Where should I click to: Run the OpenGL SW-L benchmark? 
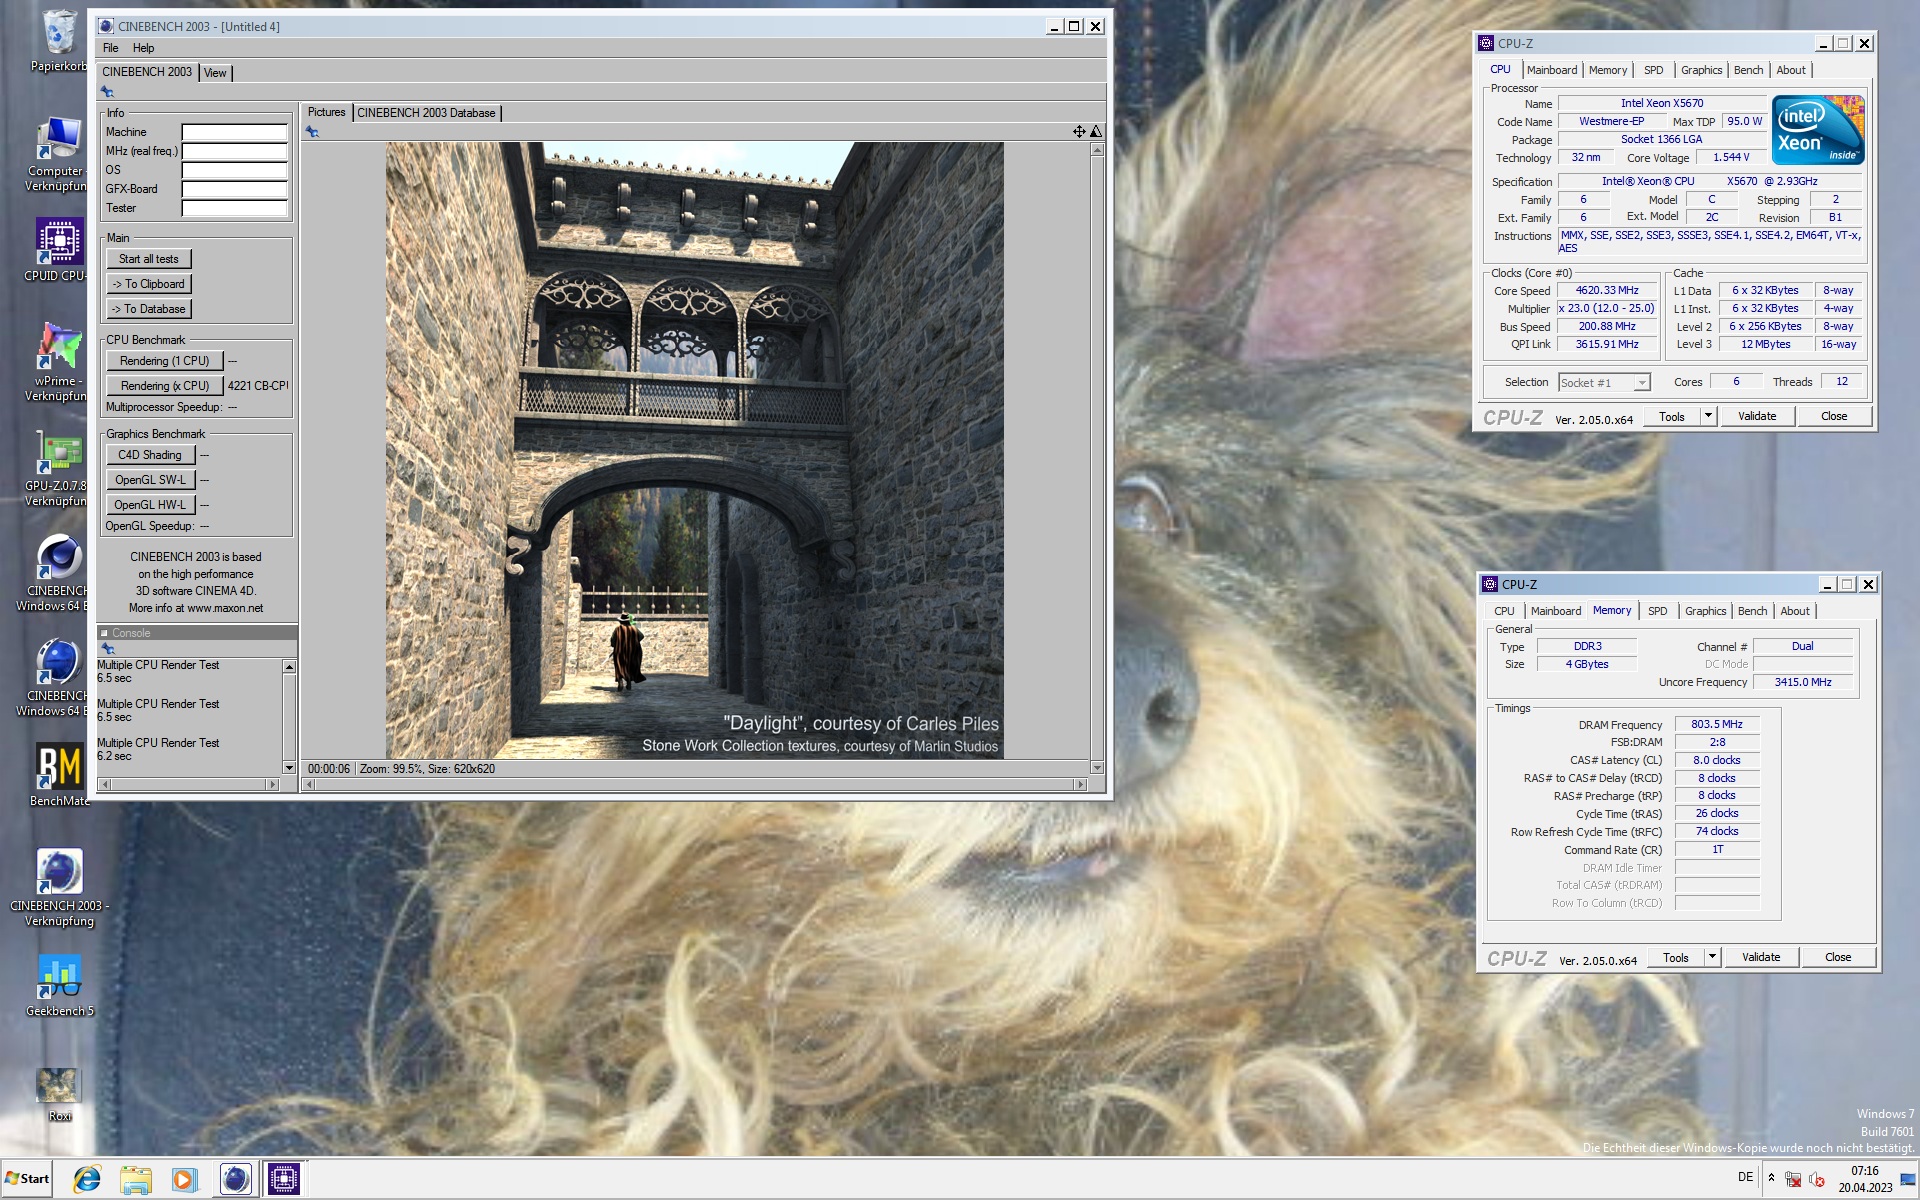click(x=150, y=480)
